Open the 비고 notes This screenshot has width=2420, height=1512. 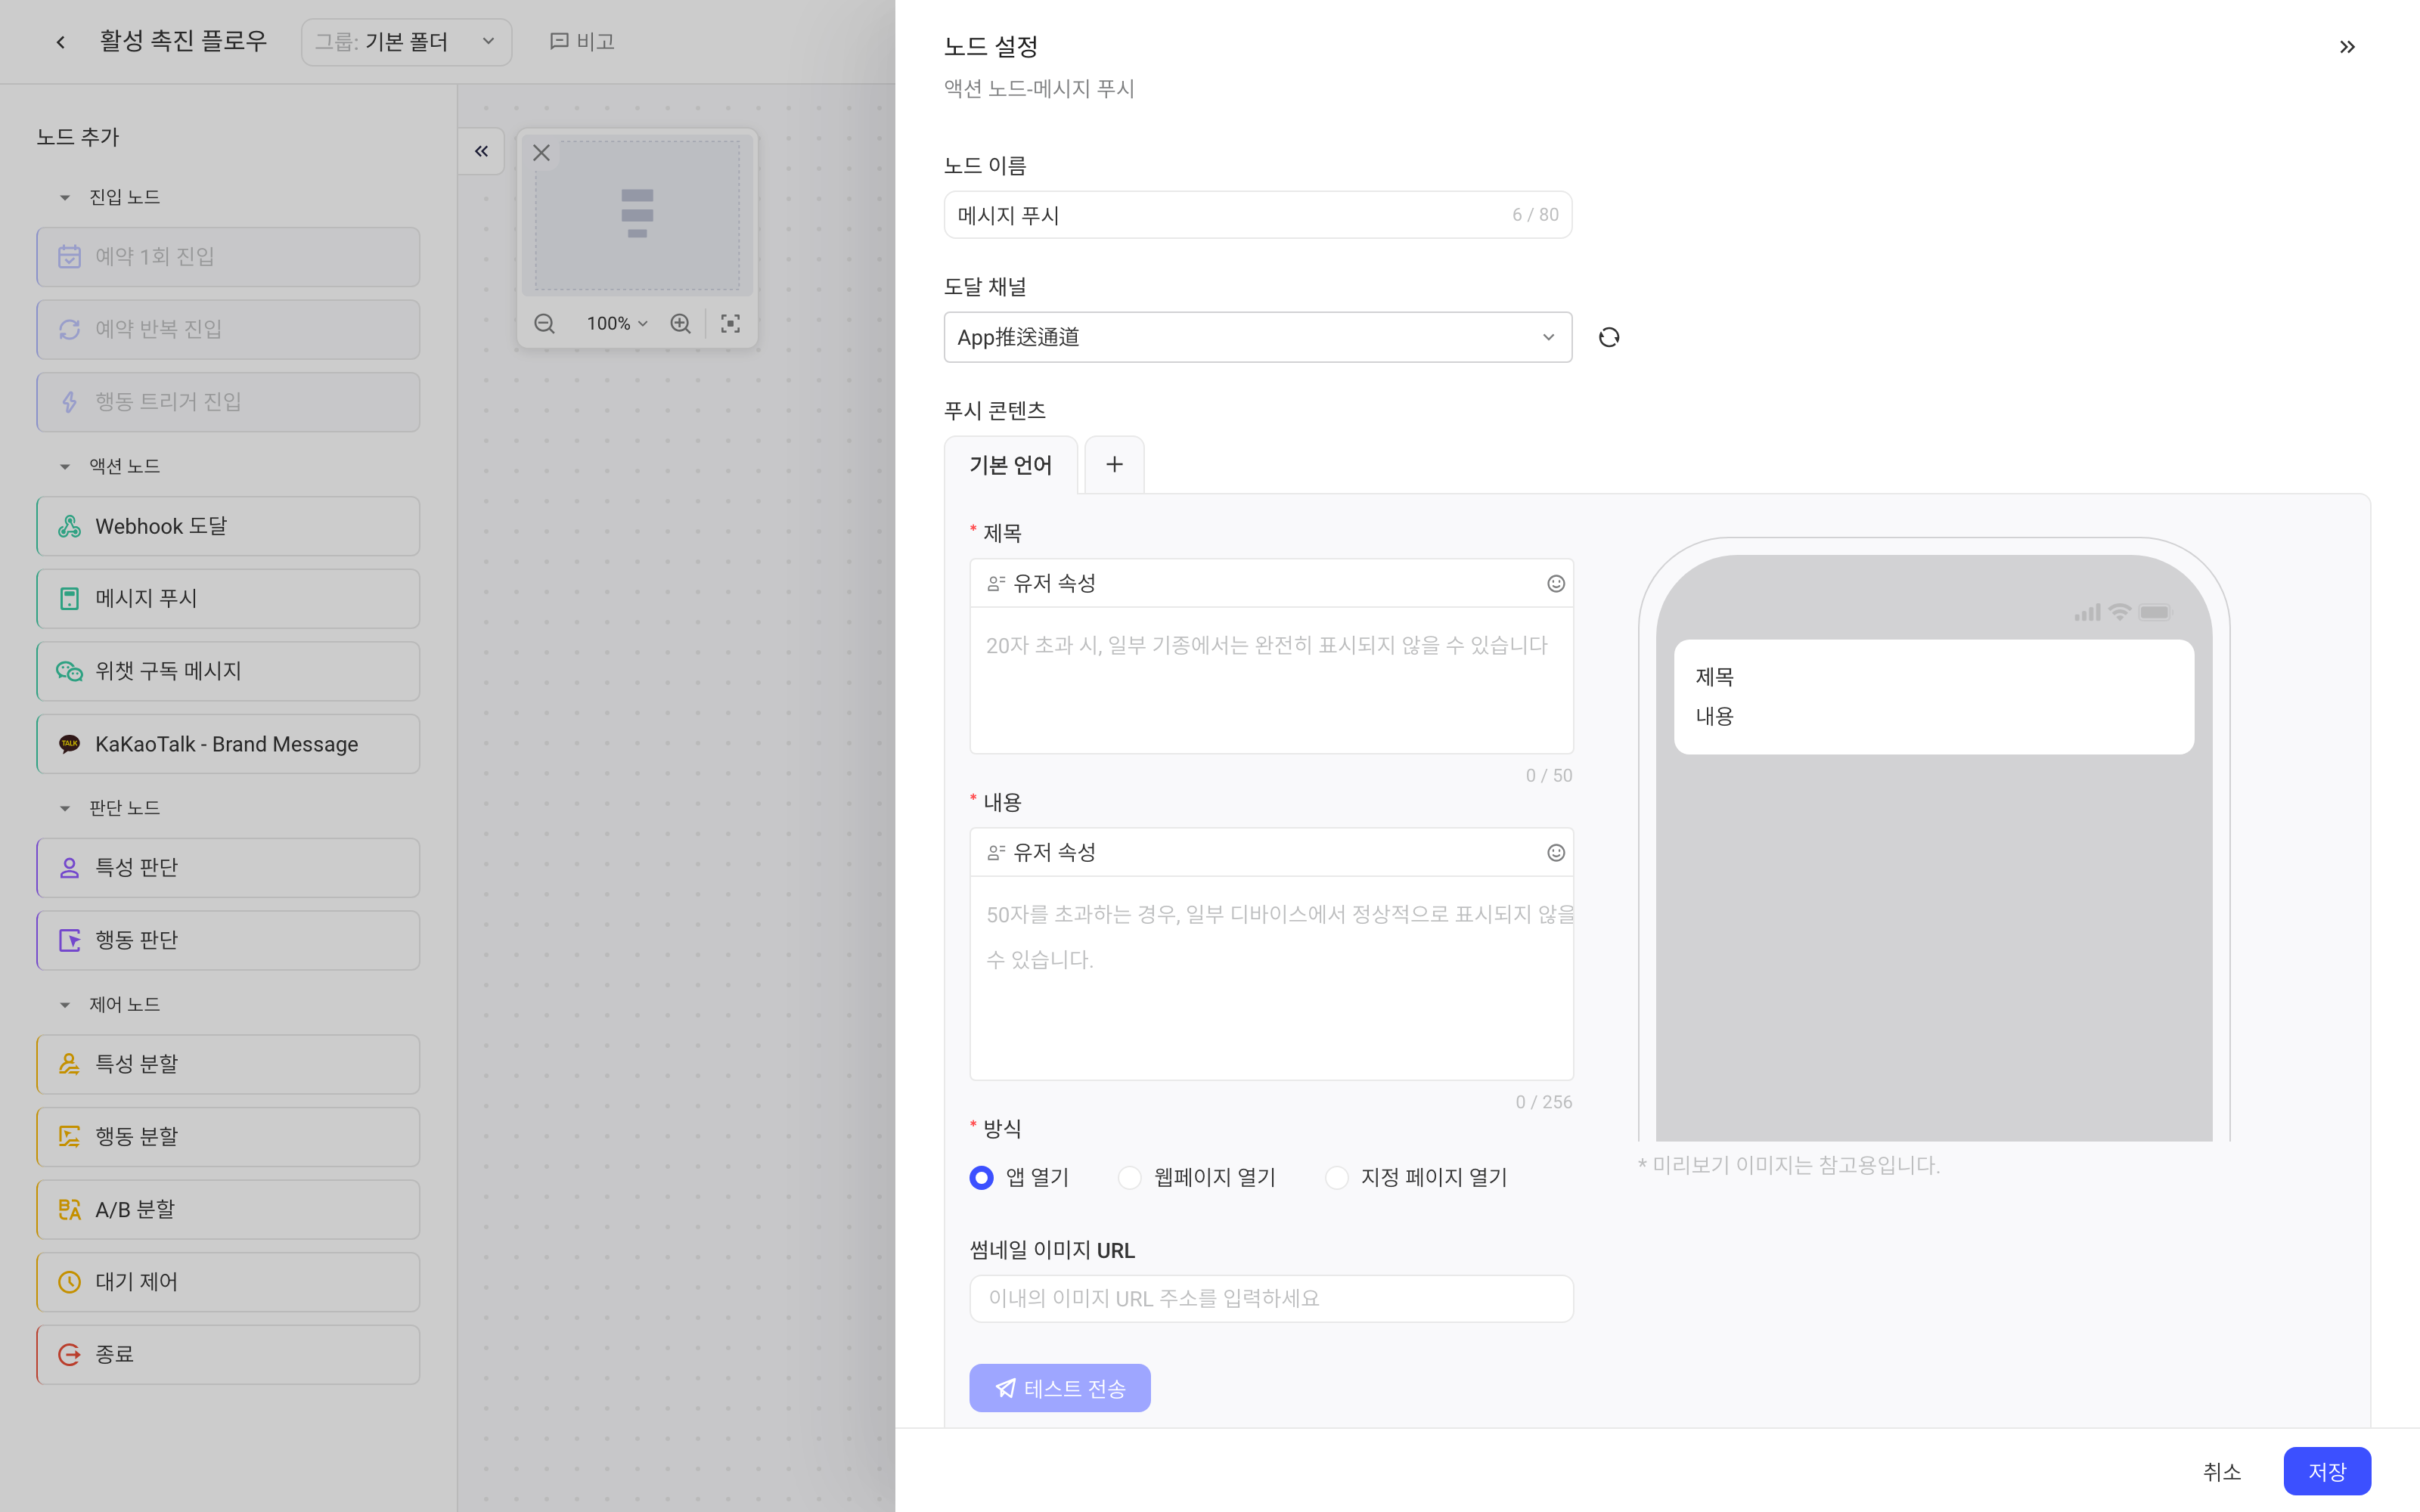[582, 42]
